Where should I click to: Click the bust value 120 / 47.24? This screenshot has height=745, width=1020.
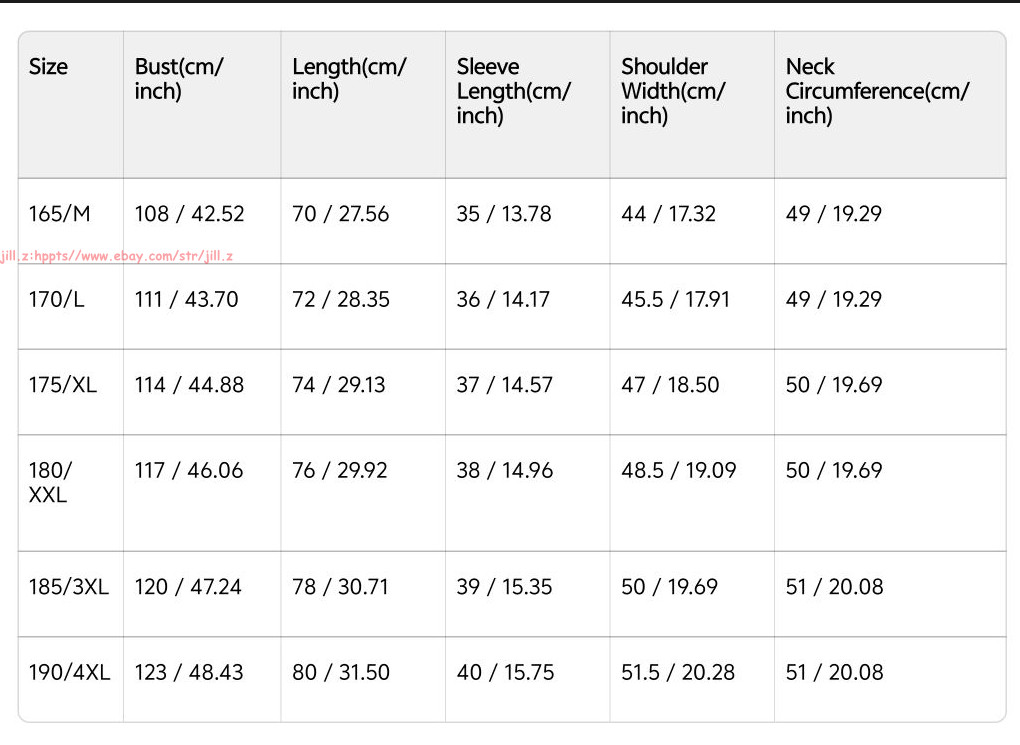pos(188,587)
